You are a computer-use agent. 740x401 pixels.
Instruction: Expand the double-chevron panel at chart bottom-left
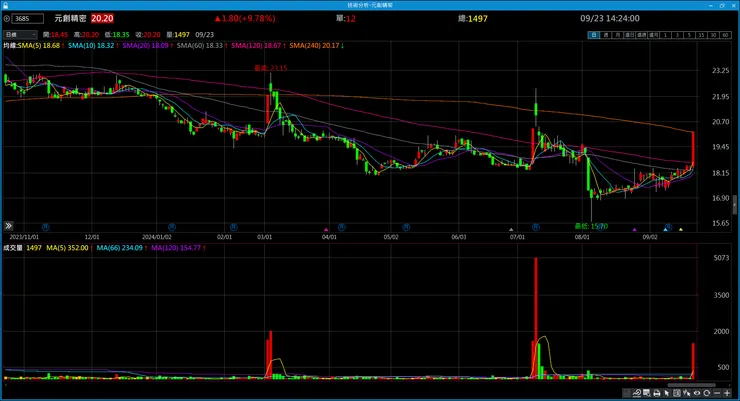click(x=8, y=226)
